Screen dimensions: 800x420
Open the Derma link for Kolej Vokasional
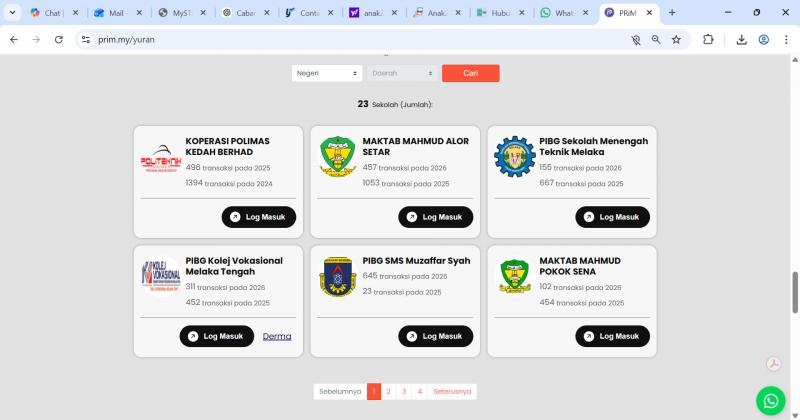(x=277, y=337)
